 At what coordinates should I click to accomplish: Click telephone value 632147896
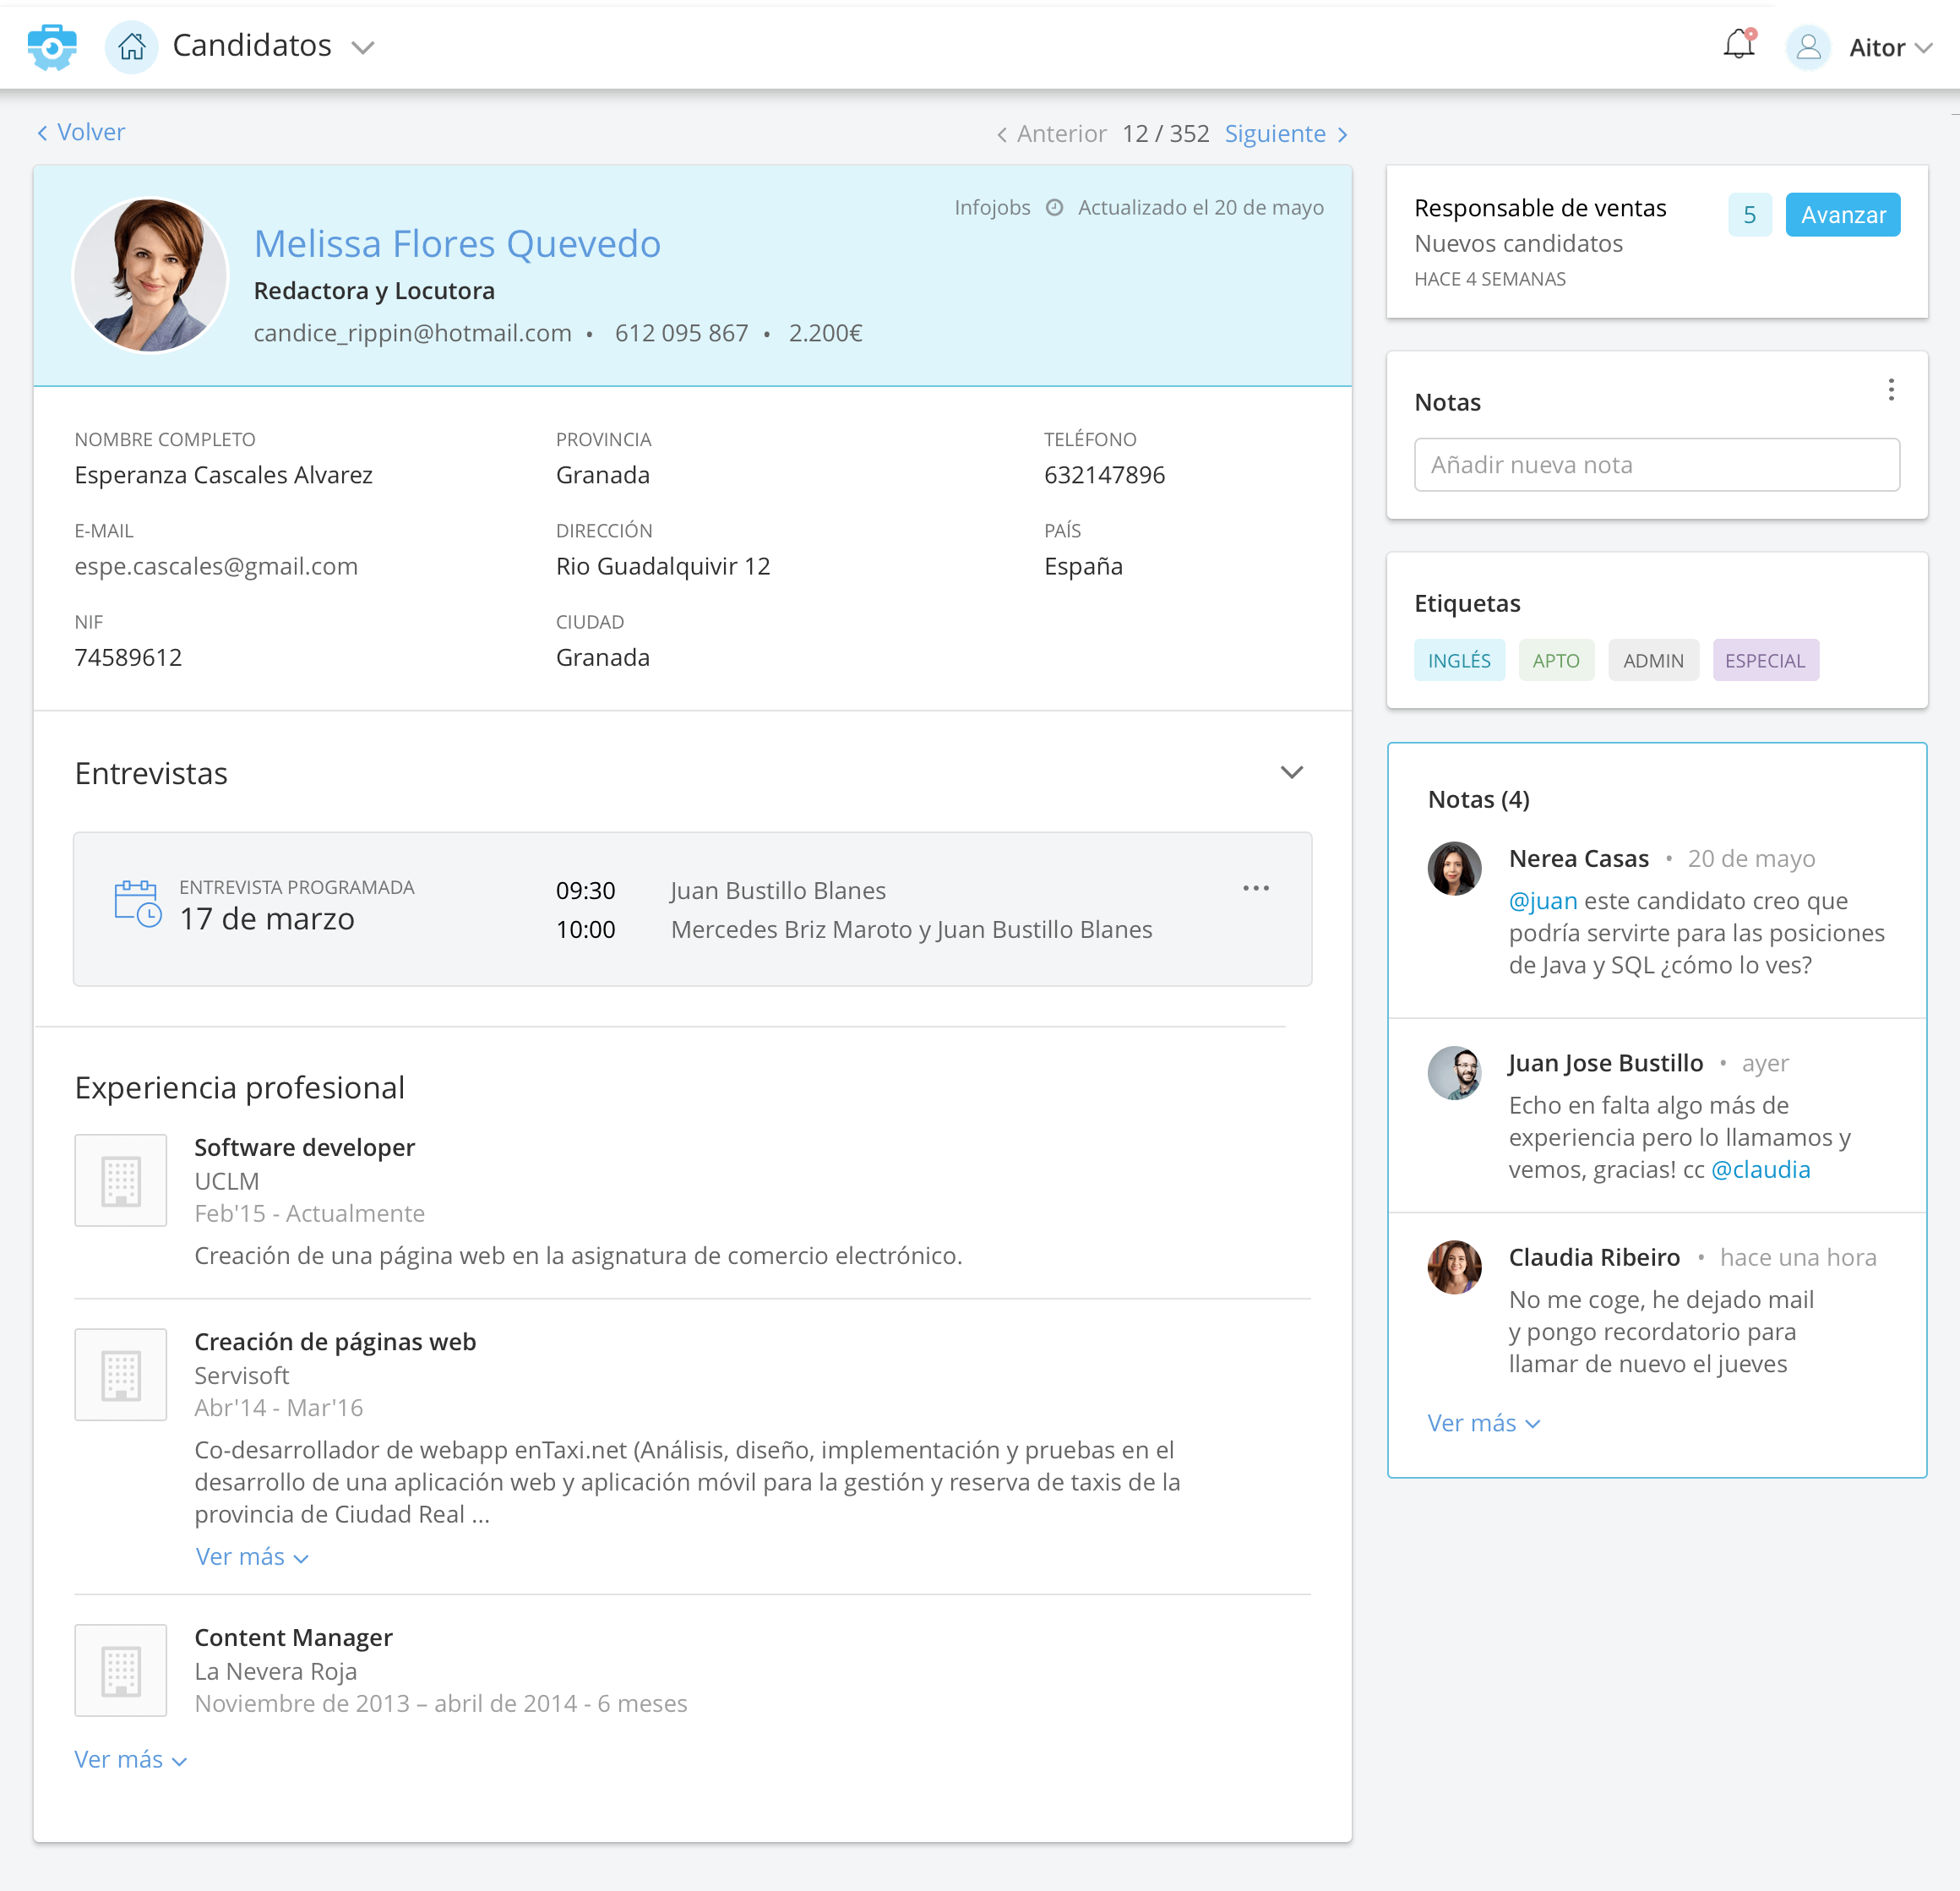click(x=1104, y=475)
